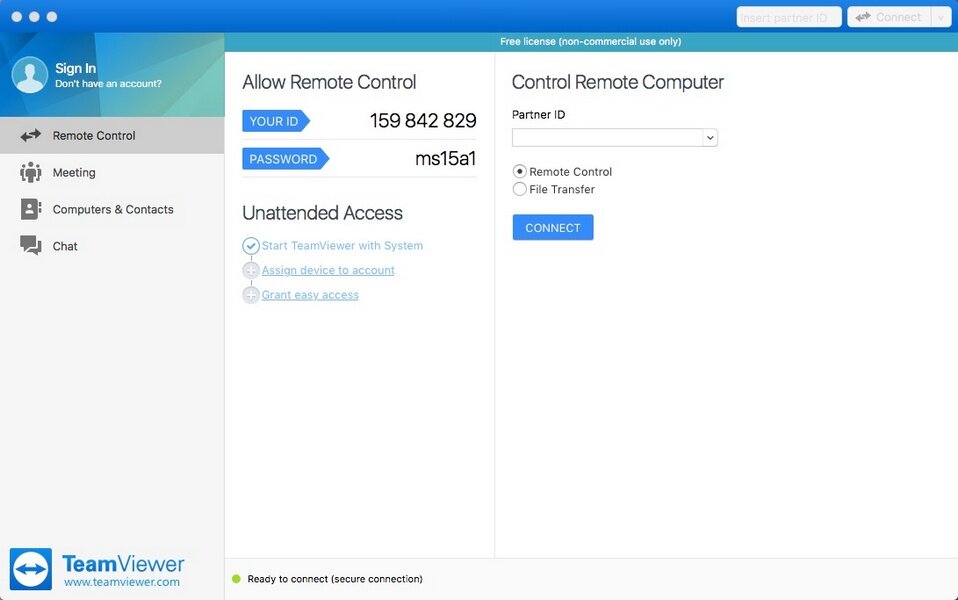Expand the Partner ID dropdown arrow
This screenshot has height=600, width=958.
pos(710,137)
